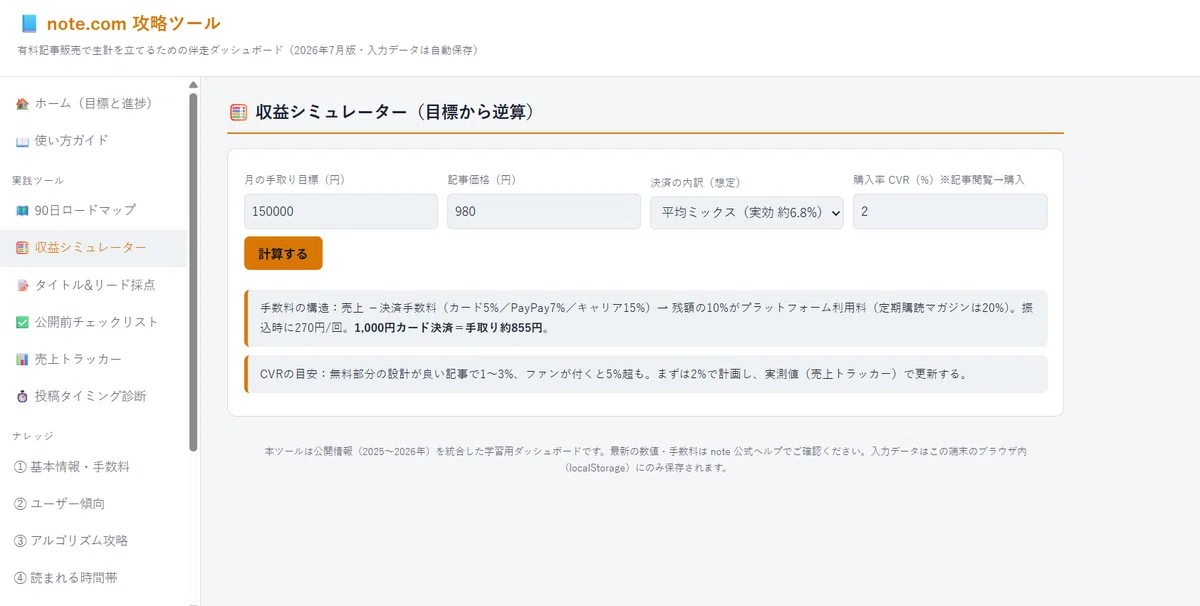1200x606 pixels.
Task: Click the note.com 攻略ツール title
Action: point(133,23)
